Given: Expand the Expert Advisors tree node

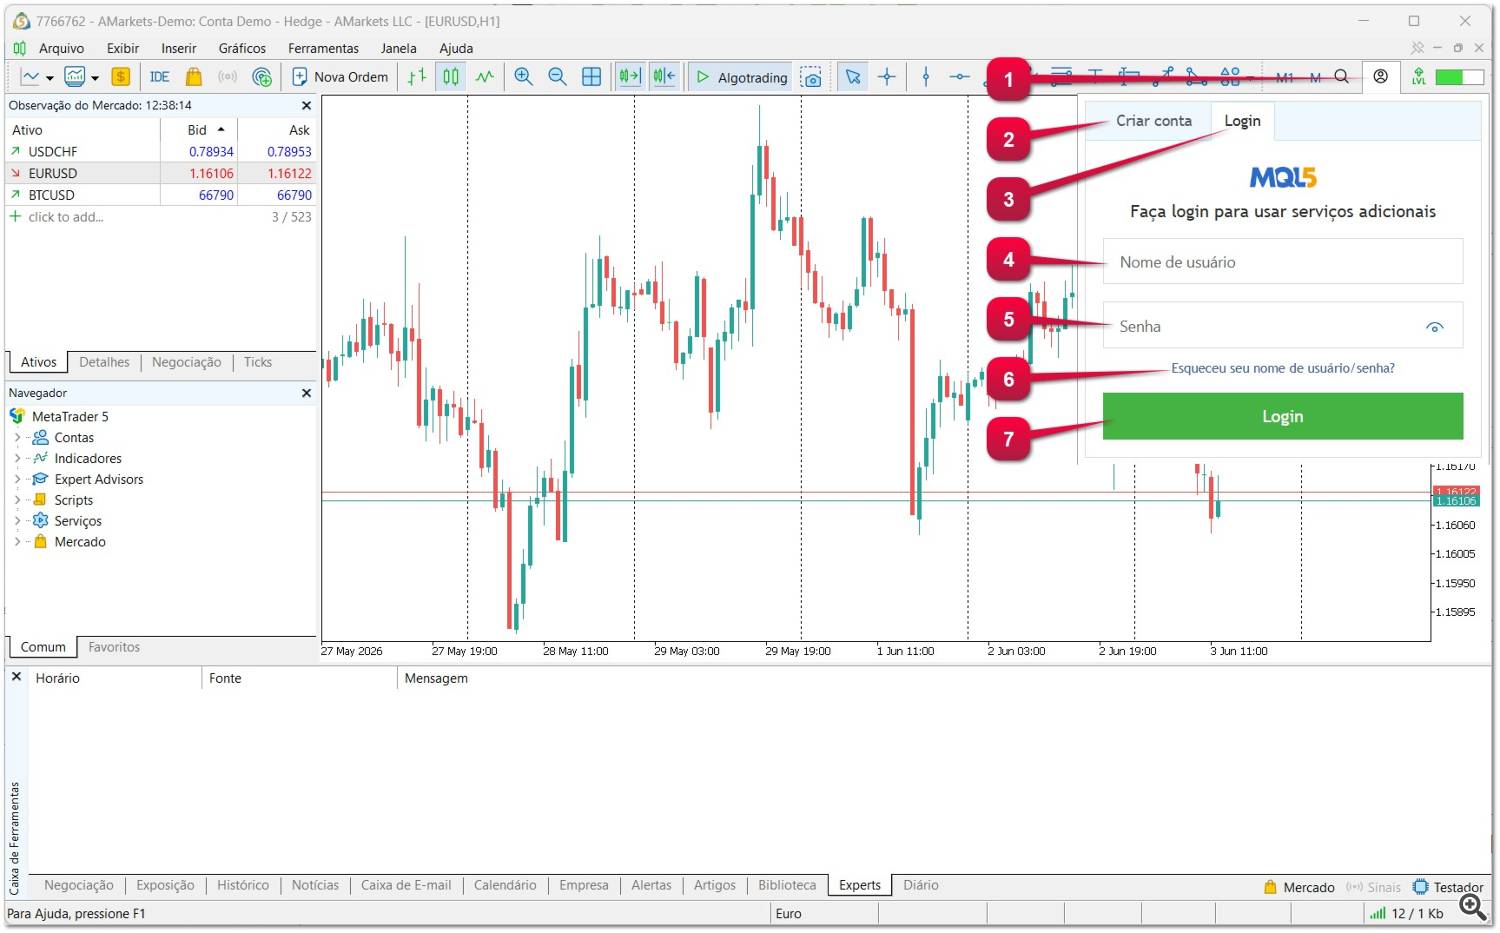Looking at the screenshot, I should tap(17, 480).
